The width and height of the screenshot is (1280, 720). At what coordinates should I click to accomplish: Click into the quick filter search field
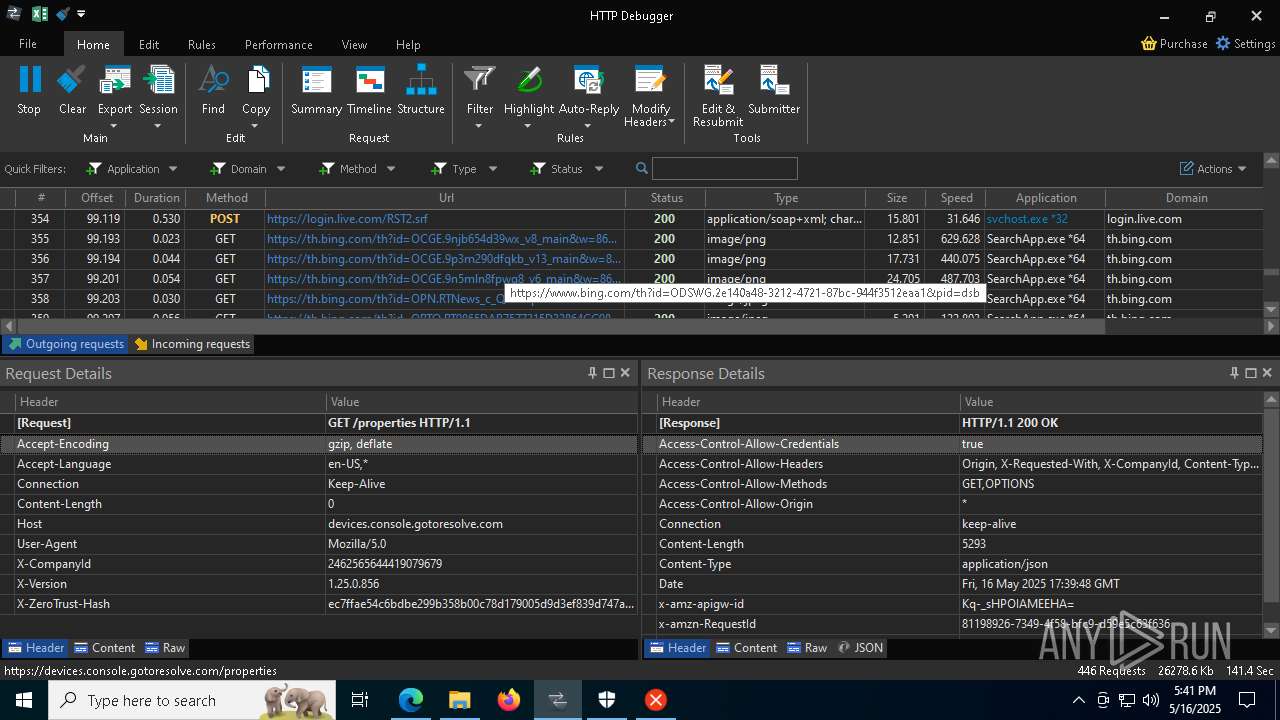725,168
